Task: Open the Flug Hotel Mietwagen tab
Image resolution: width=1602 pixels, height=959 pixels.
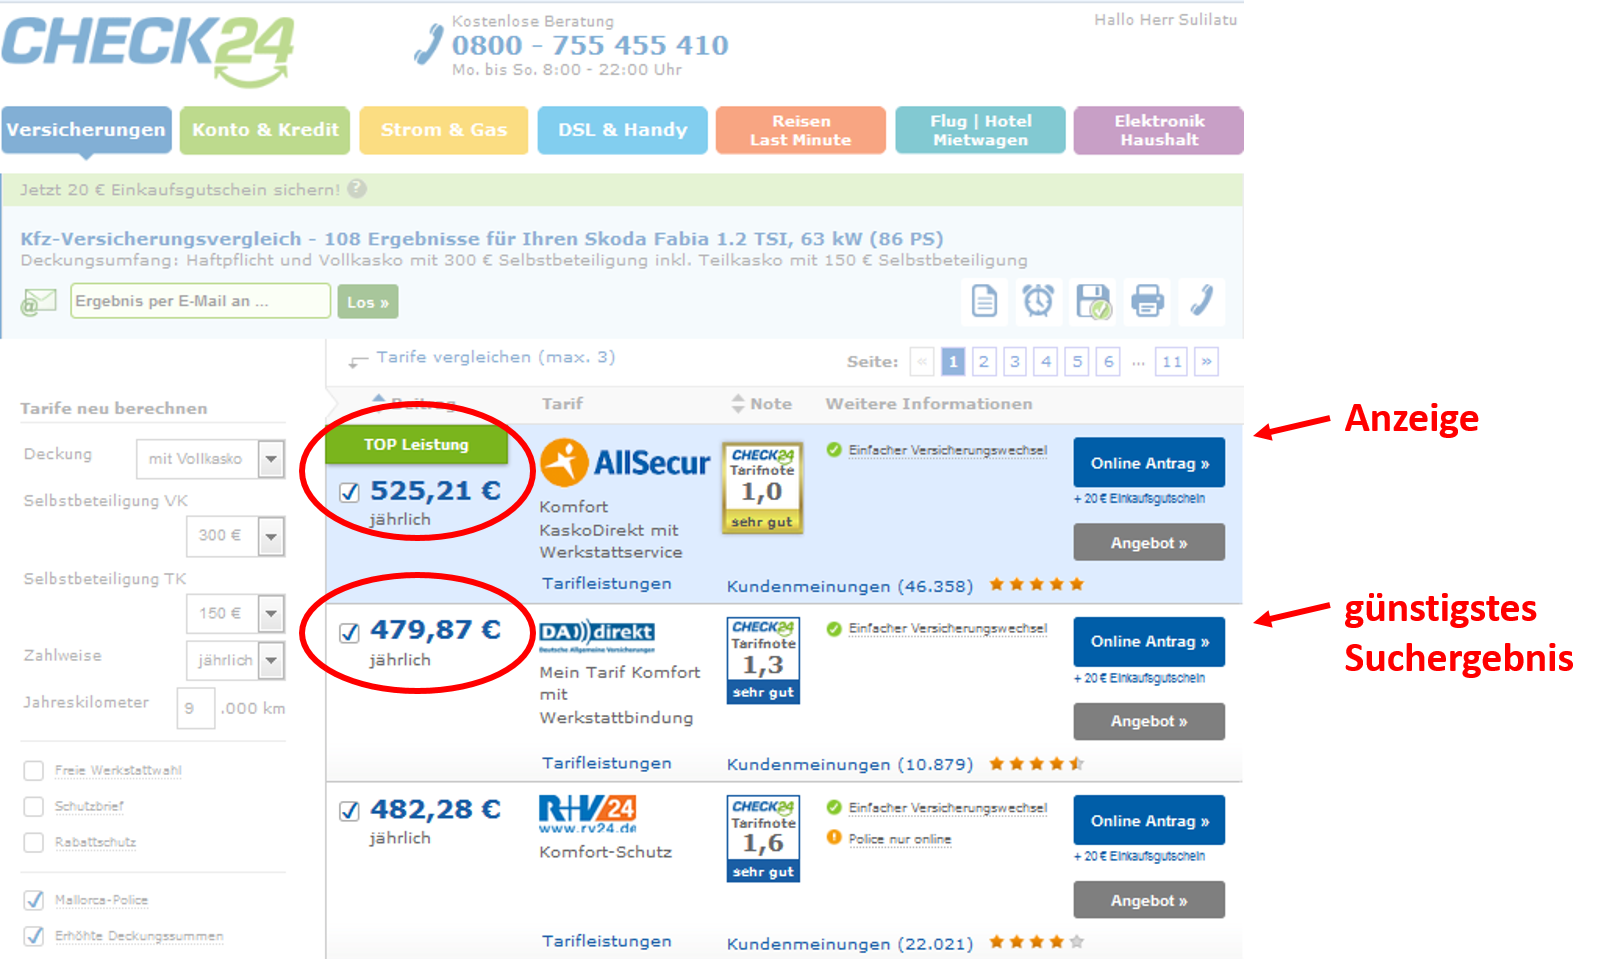Action: pos(980,130)
